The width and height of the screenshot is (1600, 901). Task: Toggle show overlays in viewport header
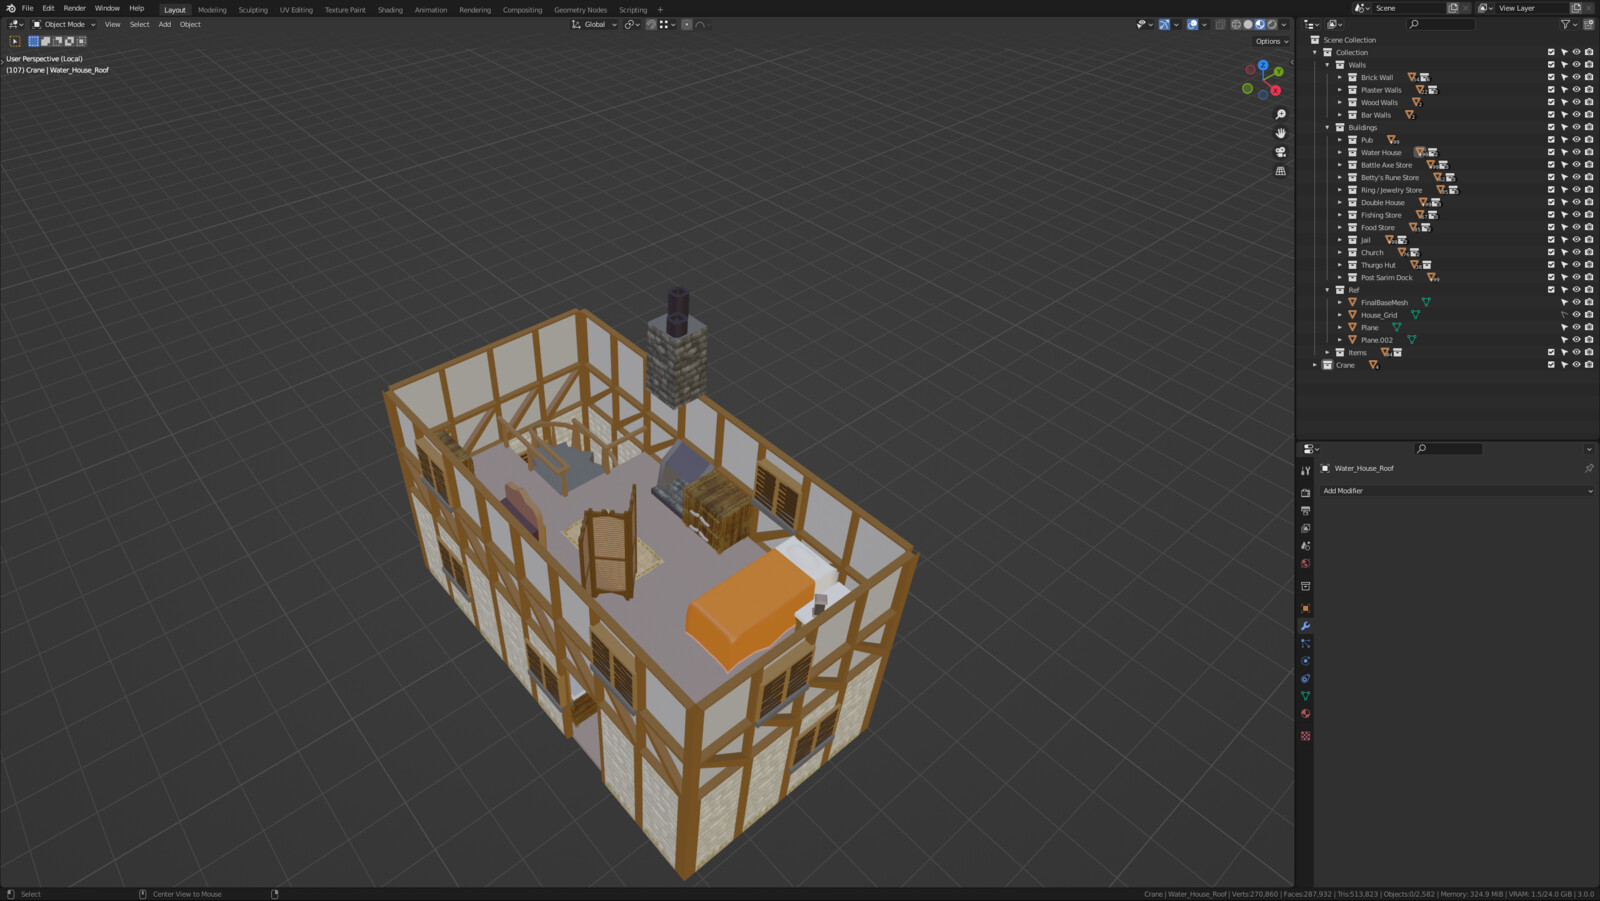(1192, 24)
